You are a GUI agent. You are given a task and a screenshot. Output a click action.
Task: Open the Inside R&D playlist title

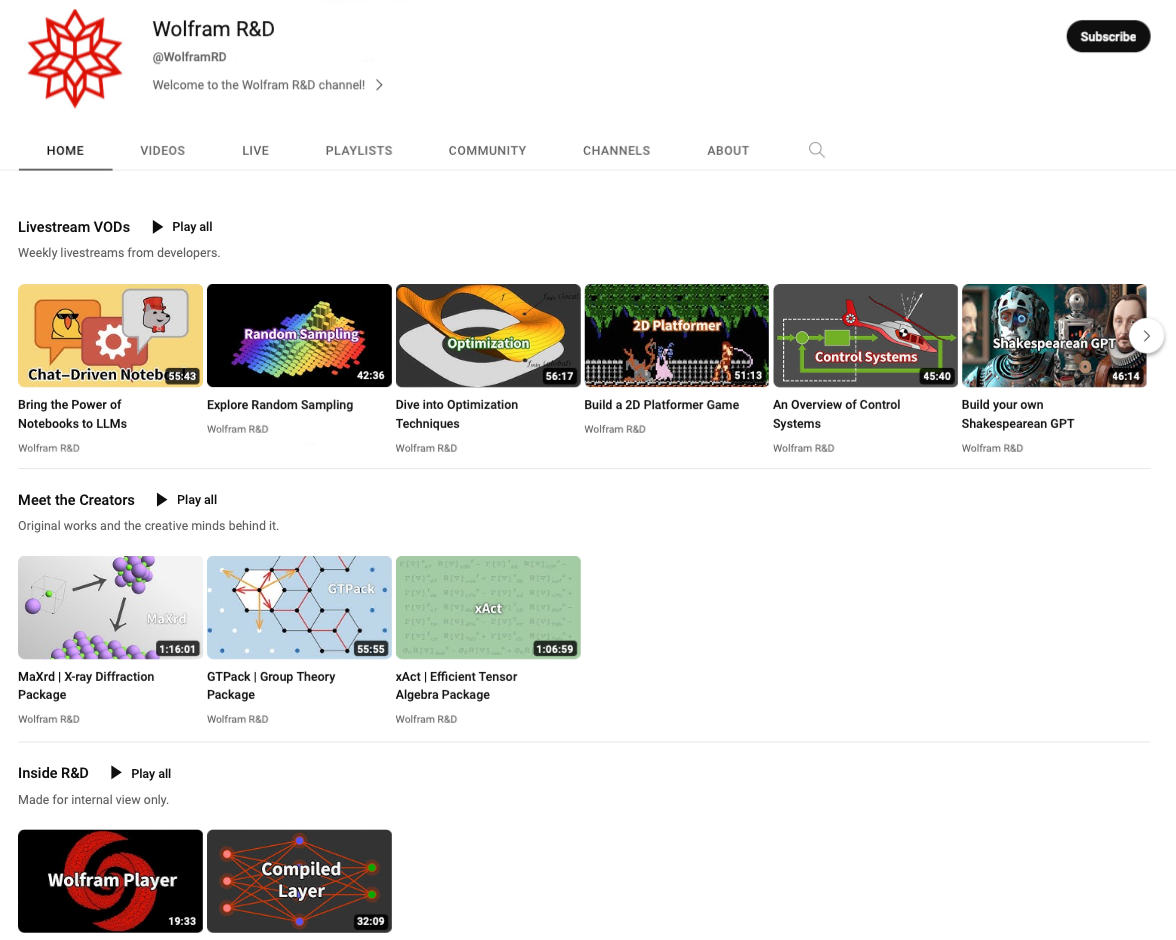[x=53, y=773]
